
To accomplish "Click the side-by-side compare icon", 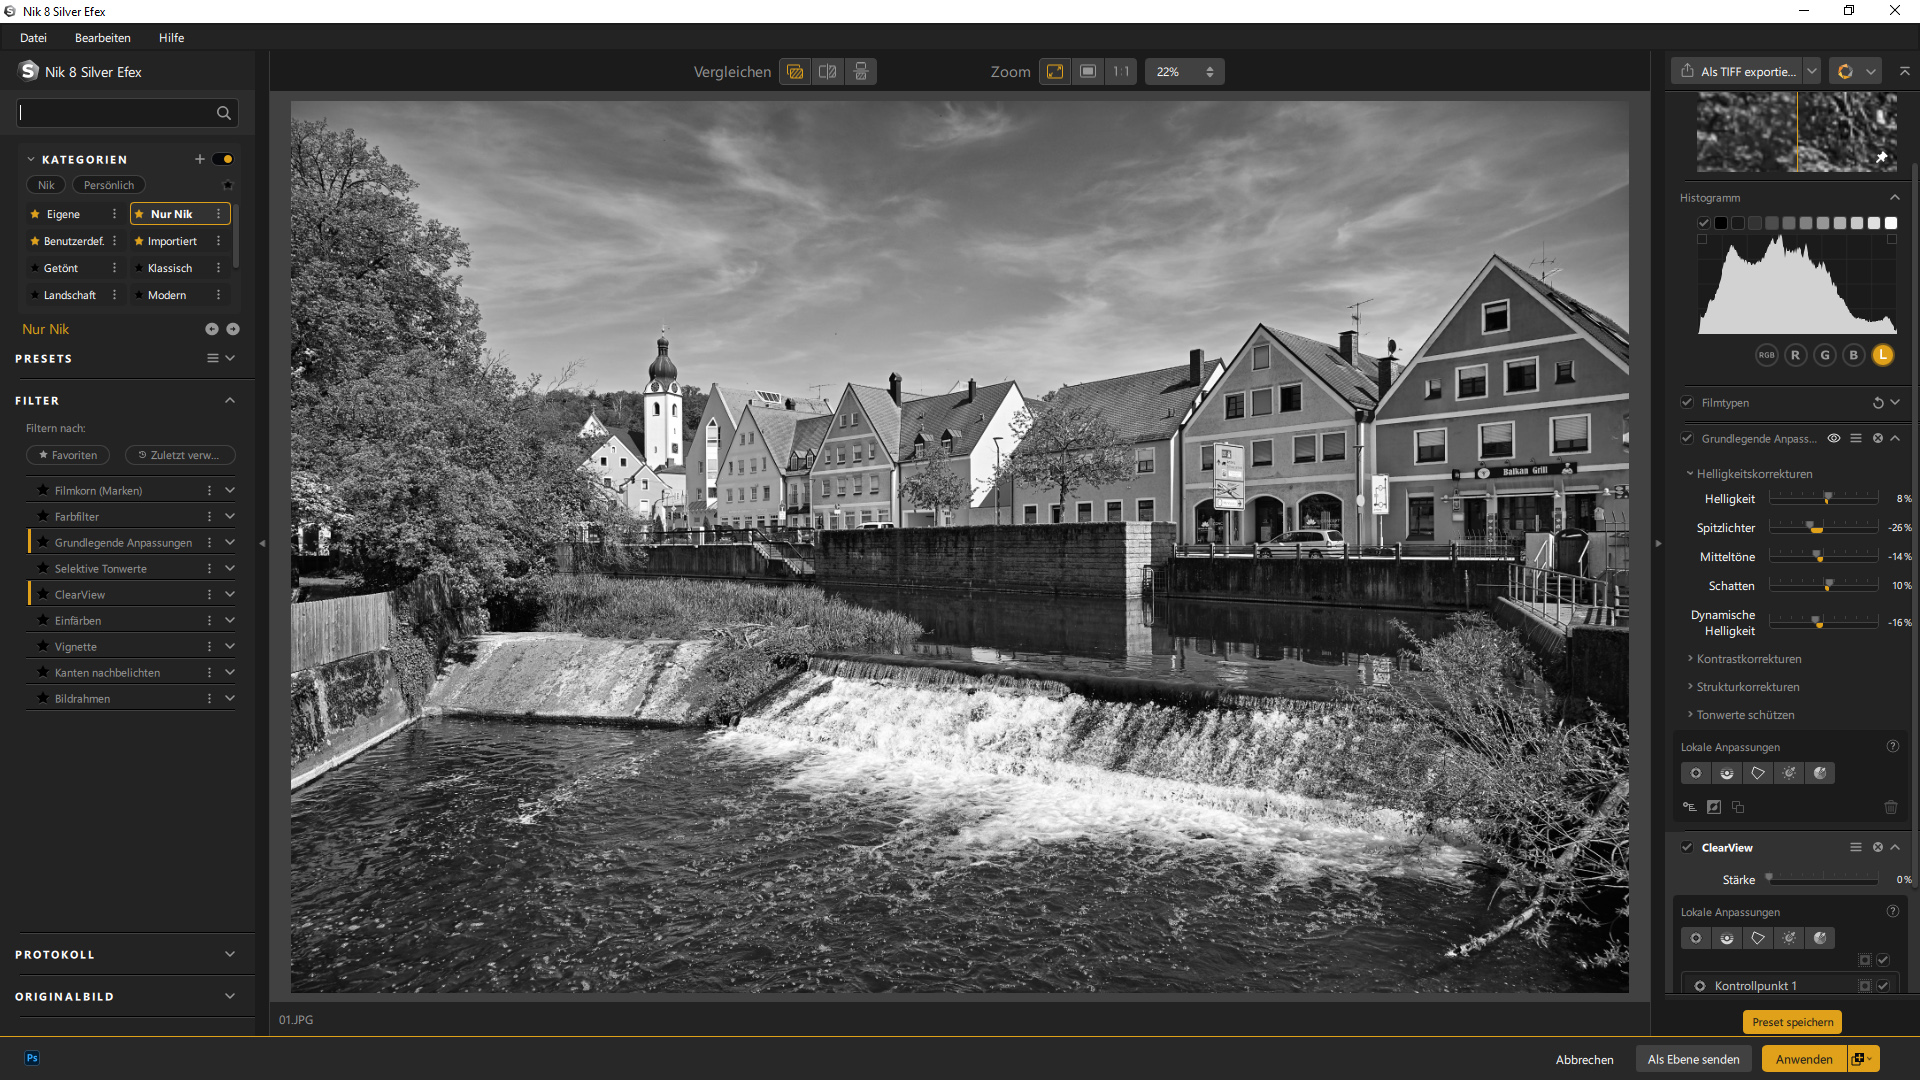I will pos(860,72).
